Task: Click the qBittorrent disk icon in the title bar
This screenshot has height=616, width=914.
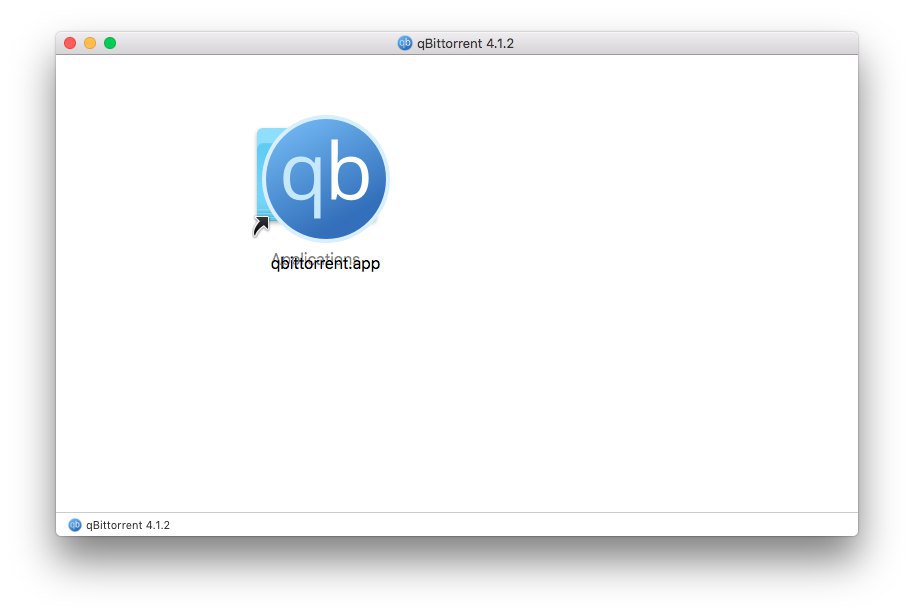Action: click(x=405, y=43)
